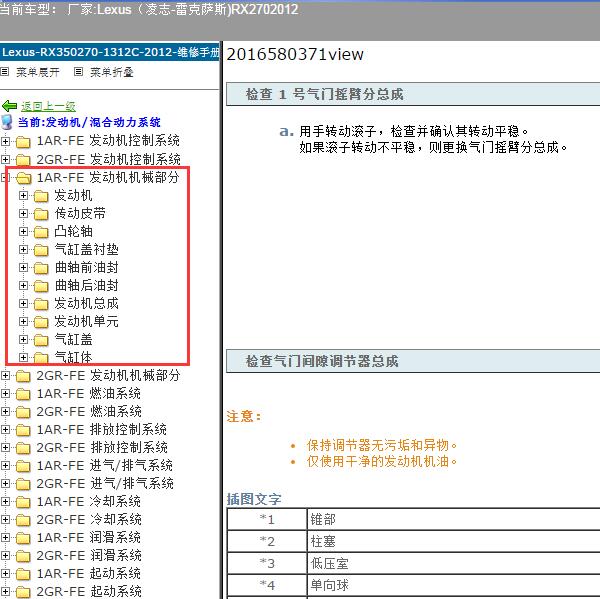
Task: Click folder icon of 1AR-FE 起动系统
Action: (23, 574)
